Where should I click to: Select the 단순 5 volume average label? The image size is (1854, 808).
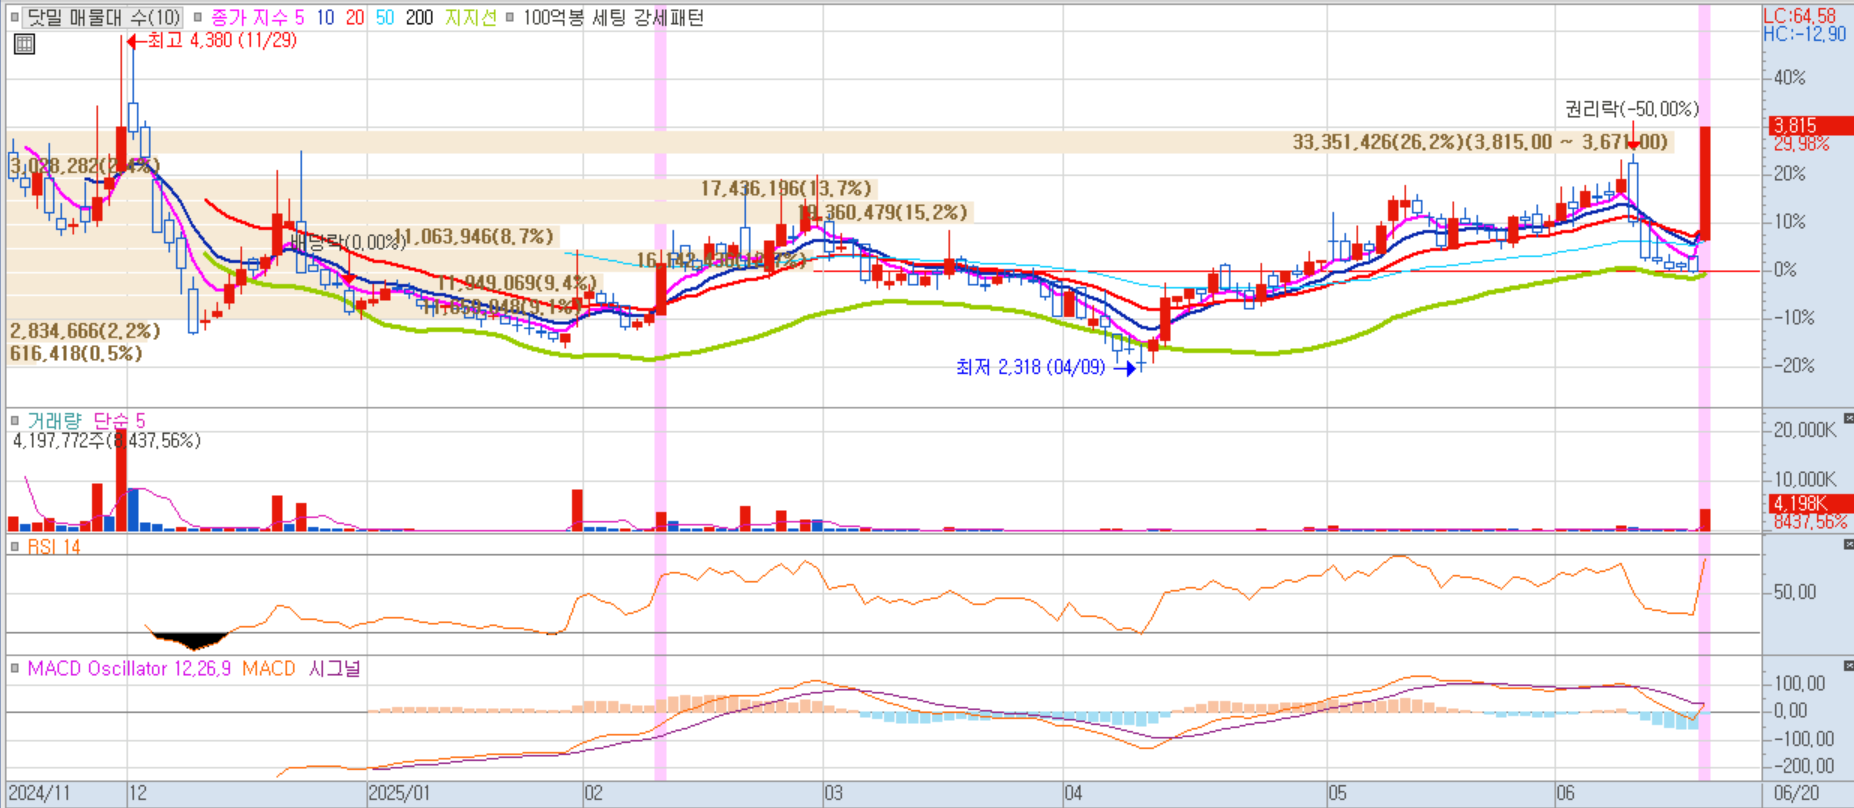(119, 420)
